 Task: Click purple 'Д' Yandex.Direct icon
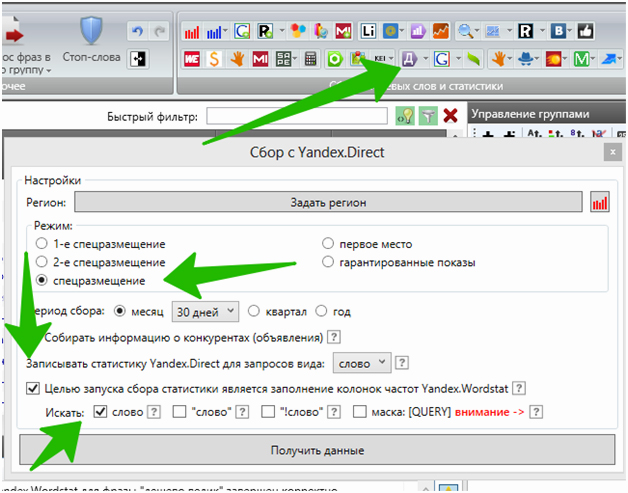[409, 59]
